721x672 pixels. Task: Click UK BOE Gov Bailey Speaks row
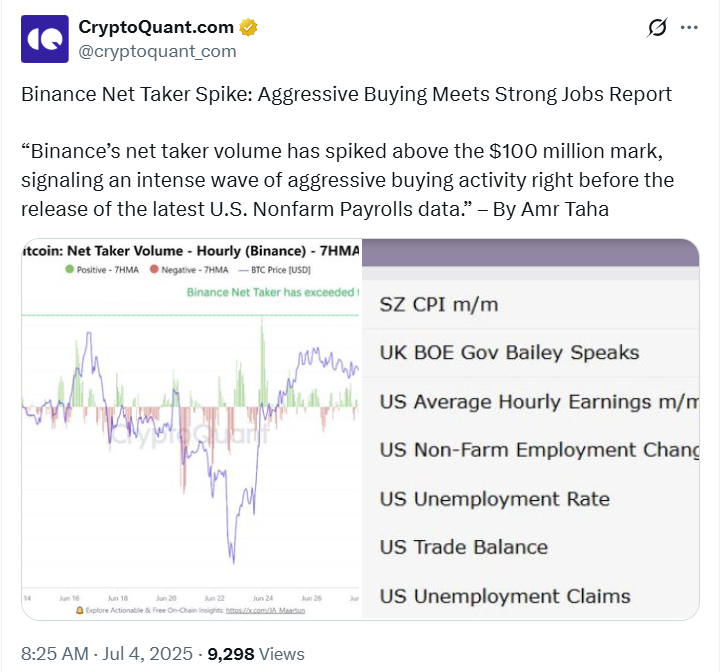pos(509,353)
